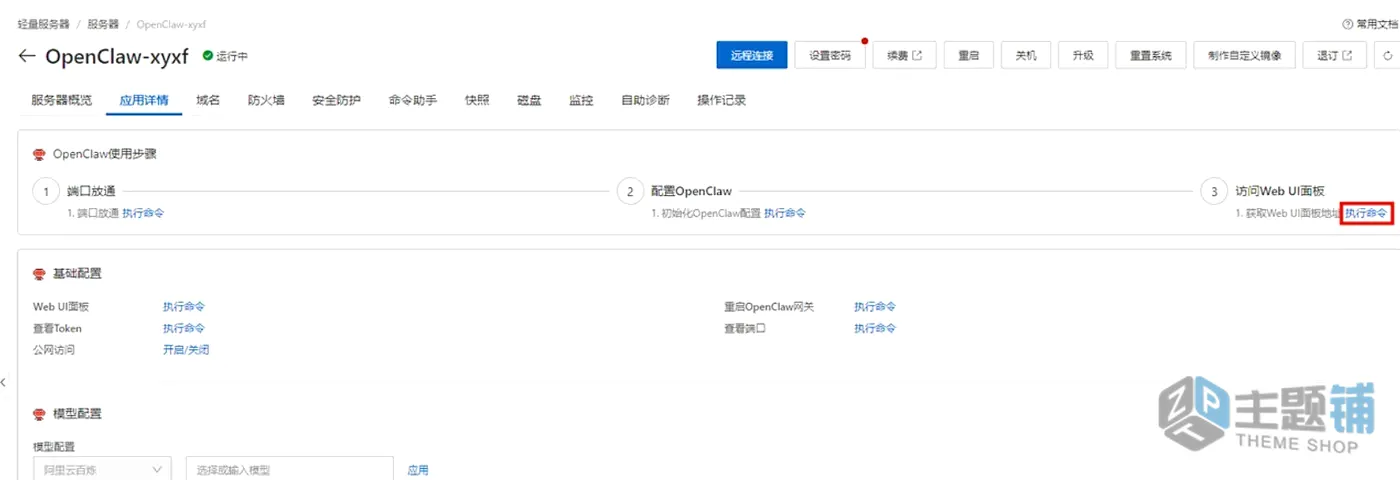Click the 制作自定义镜像 button
Screen dimensions: 1400x480
click(1244, 55)
